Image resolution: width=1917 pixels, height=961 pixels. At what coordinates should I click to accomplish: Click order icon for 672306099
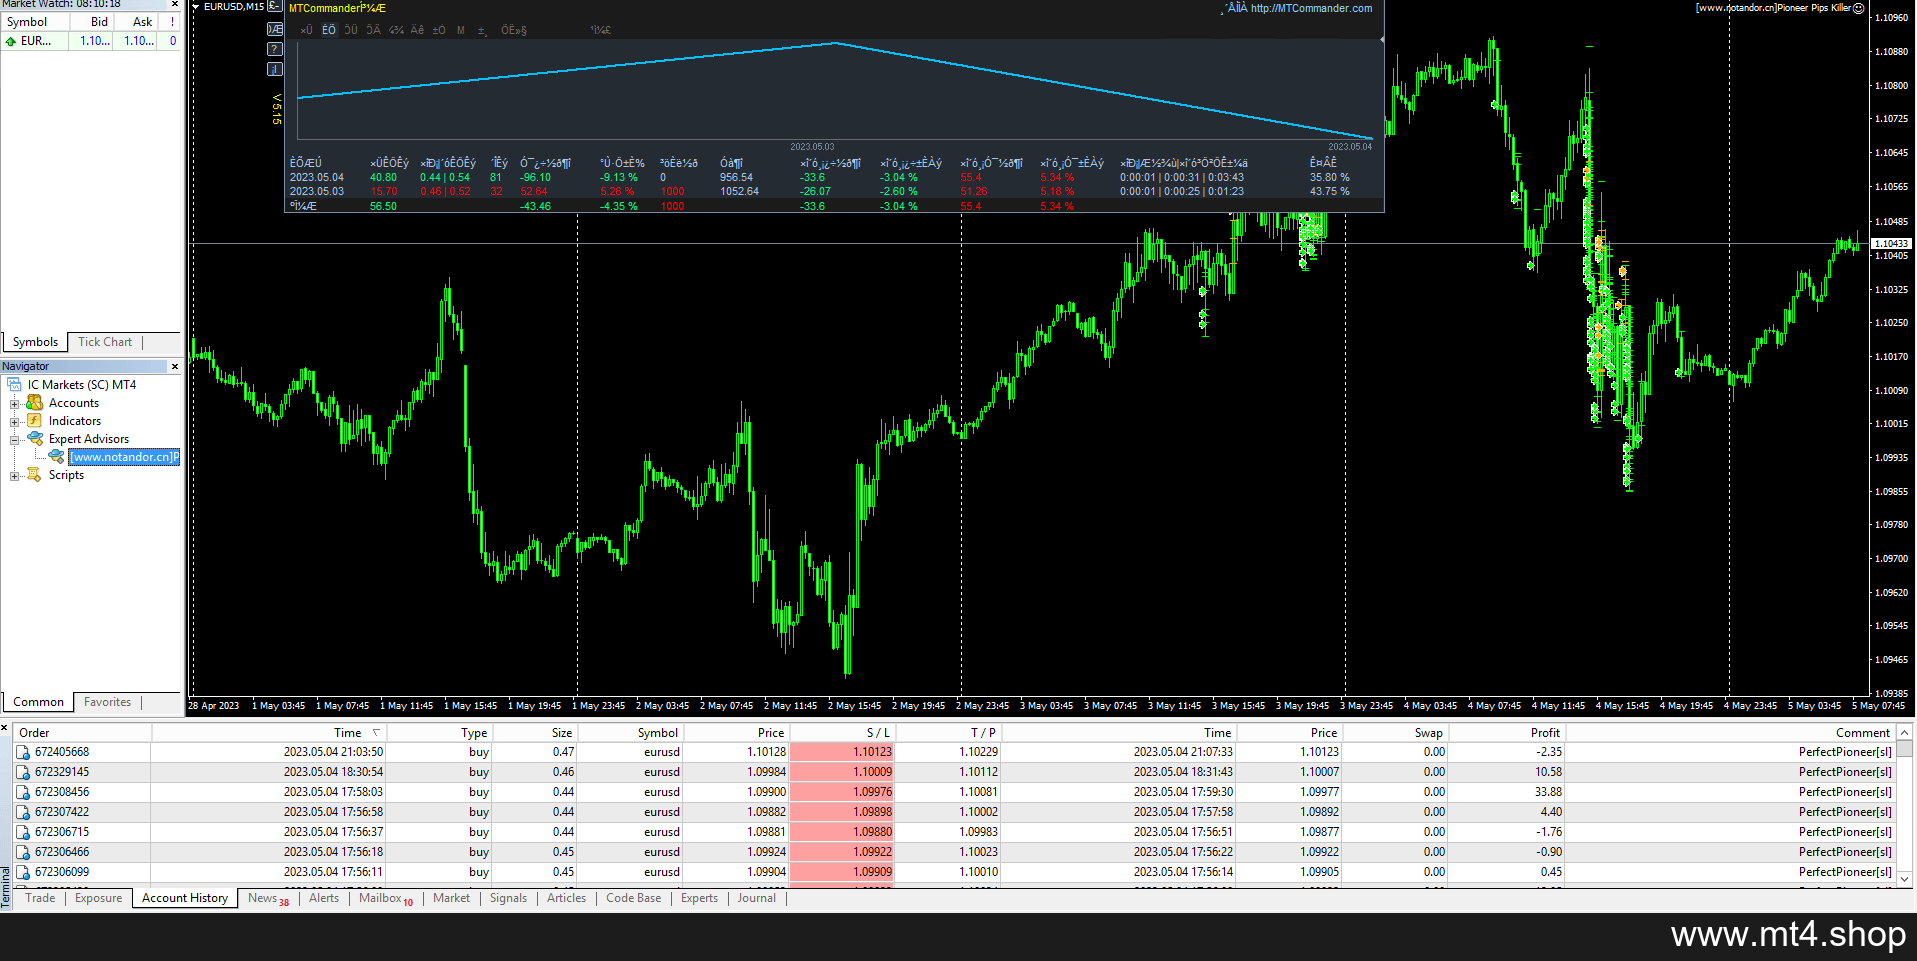[x=24, y=872]
